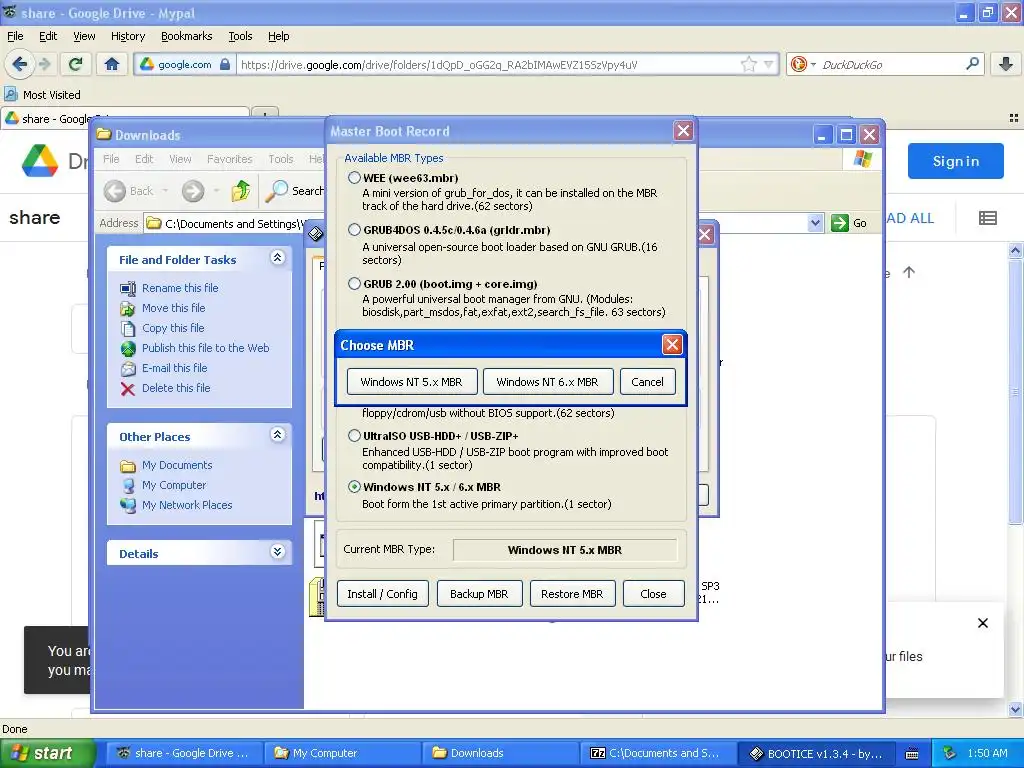The image size is (1024, 768).
Task: Open browser downloads arrow icon
Action: [1006, 64]
